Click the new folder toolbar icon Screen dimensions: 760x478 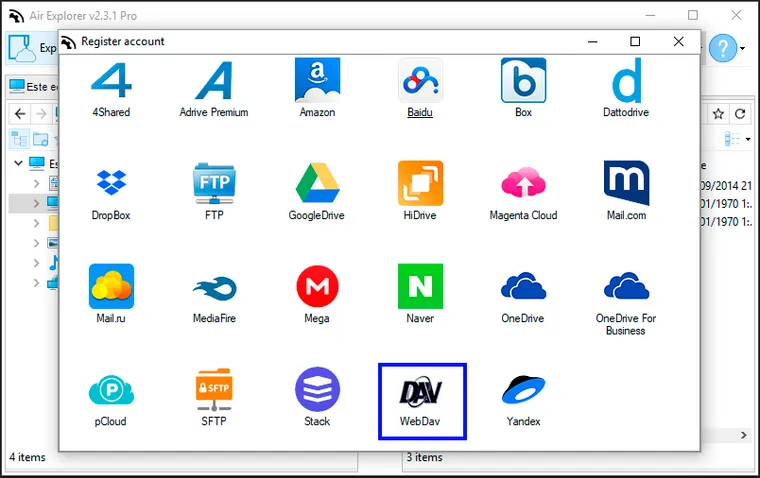coord(41,140)
